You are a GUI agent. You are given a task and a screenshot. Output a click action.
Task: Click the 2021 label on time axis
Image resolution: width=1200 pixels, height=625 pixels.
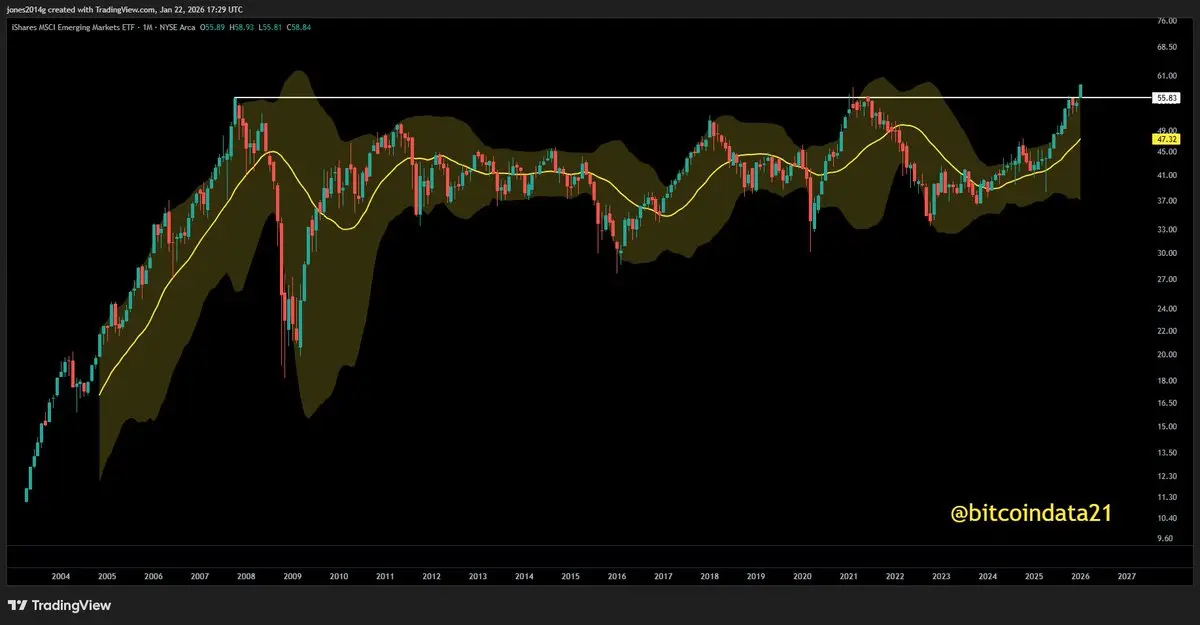click(x=849, y=577)
